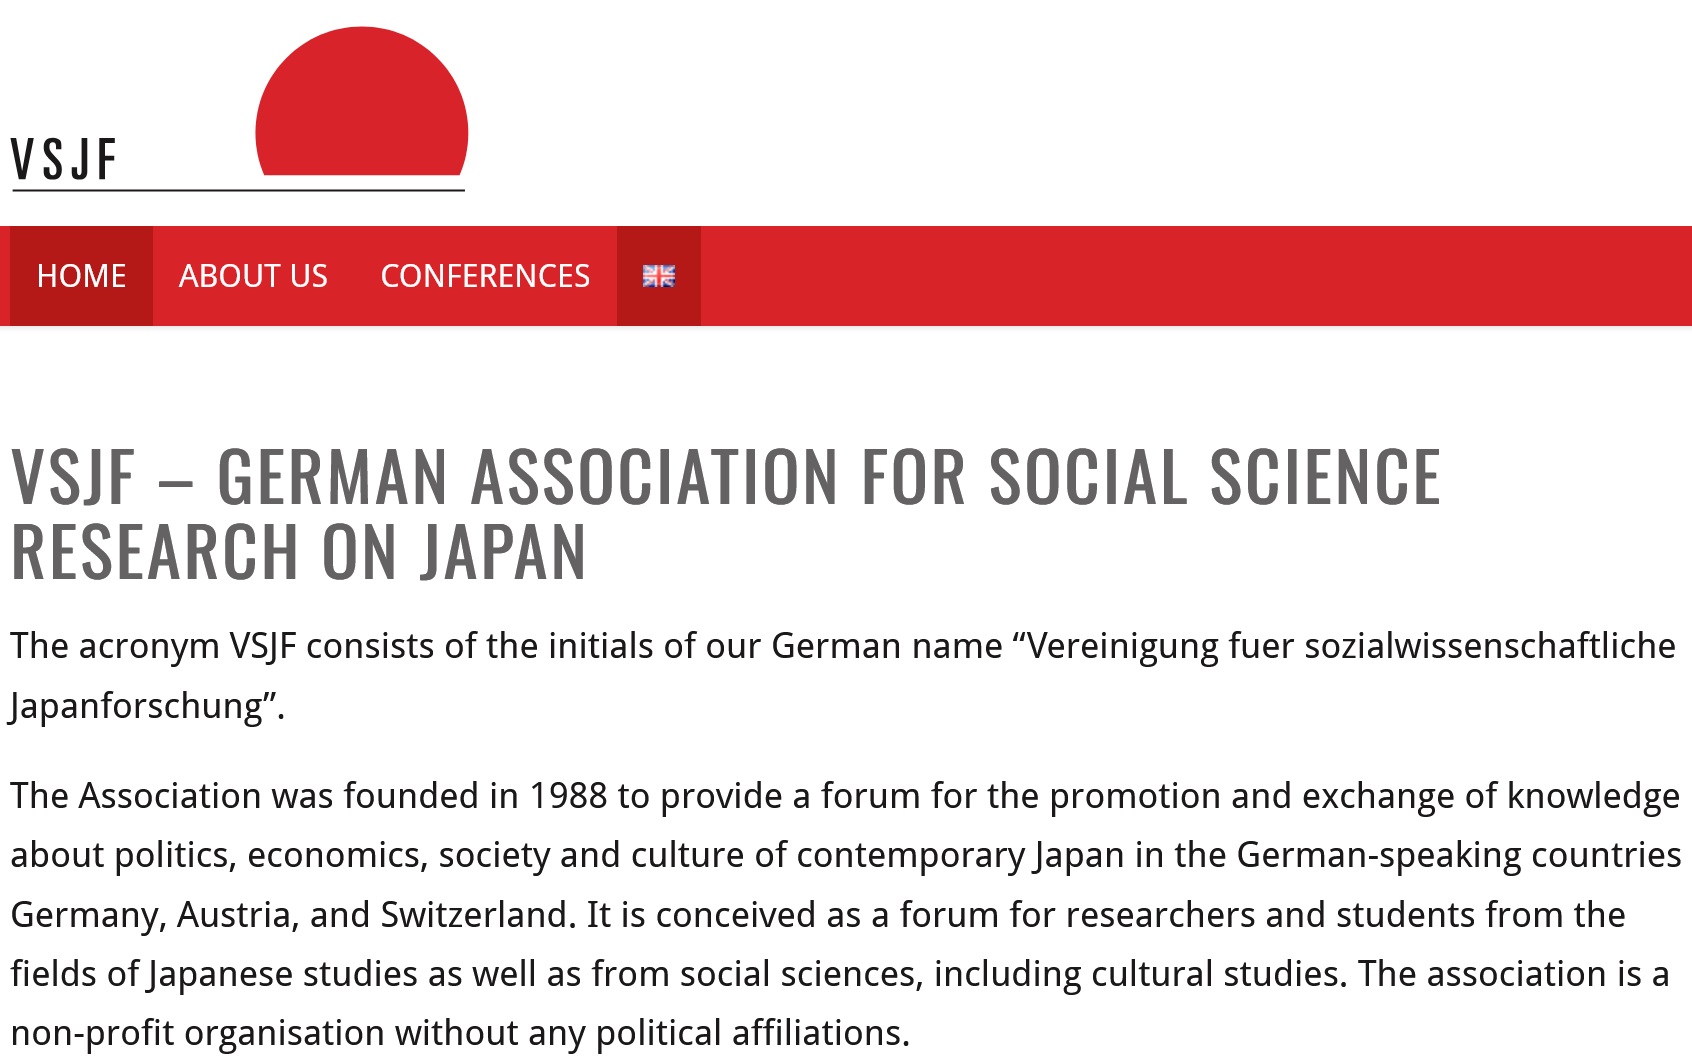Screen dimensions: 1692x1062
Task: Click the VSJF logo text
Action: (x=64, y=159)
